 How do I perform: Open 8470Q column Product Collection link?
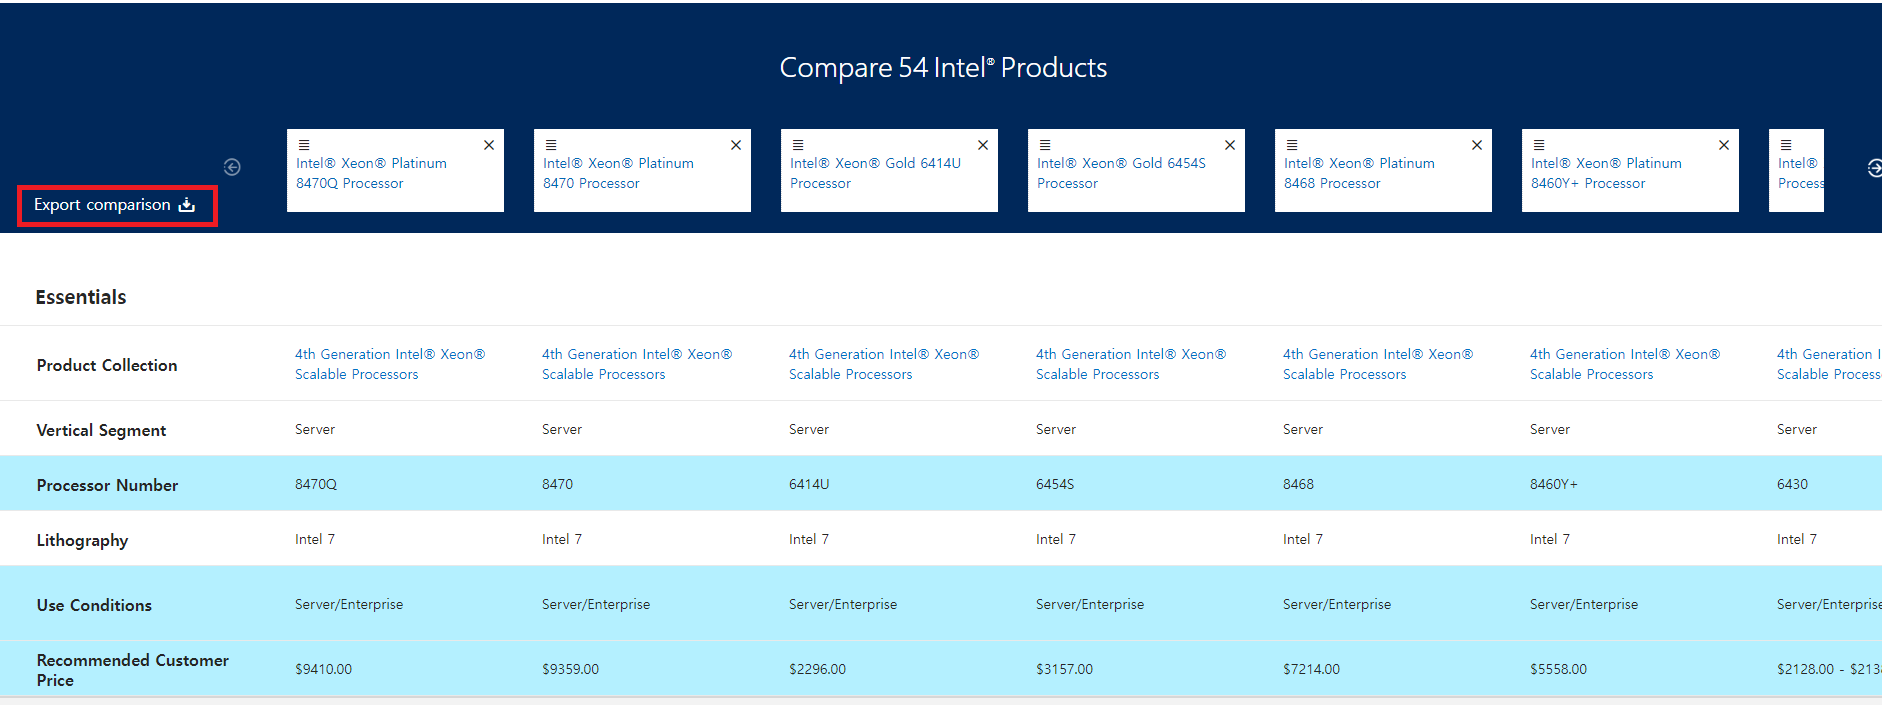click(390, 364)
